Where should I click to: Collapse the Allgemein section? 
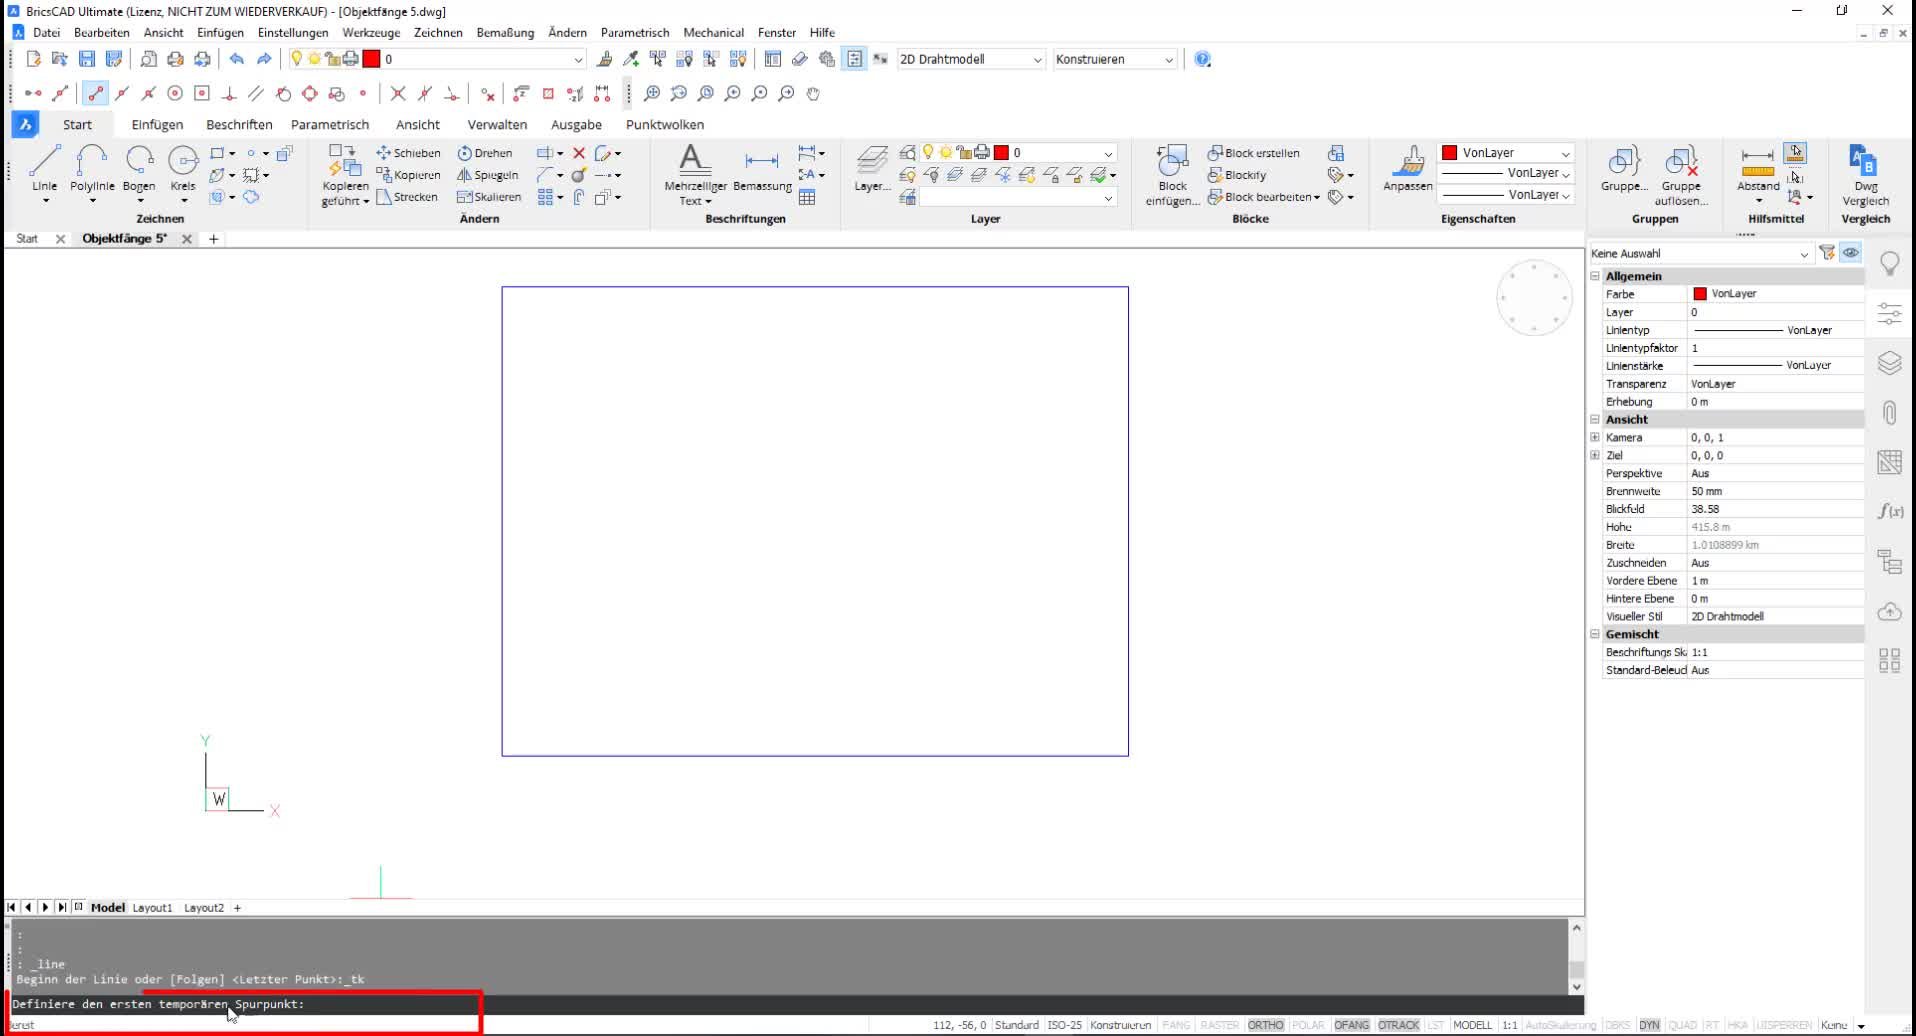point(1595,276)
